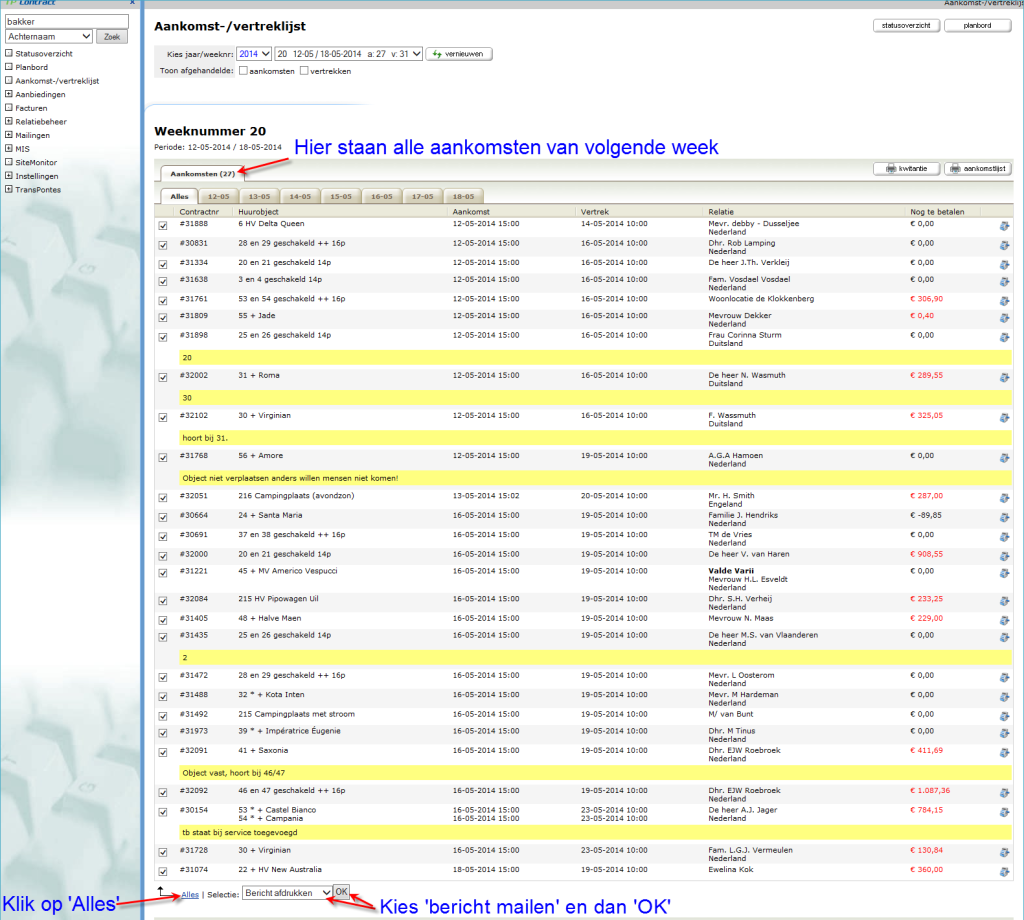The width and height of the screenshot is (1024, 920).
Task: Click print icon for contract #32002 row
Action: [x=1003, y=377]
